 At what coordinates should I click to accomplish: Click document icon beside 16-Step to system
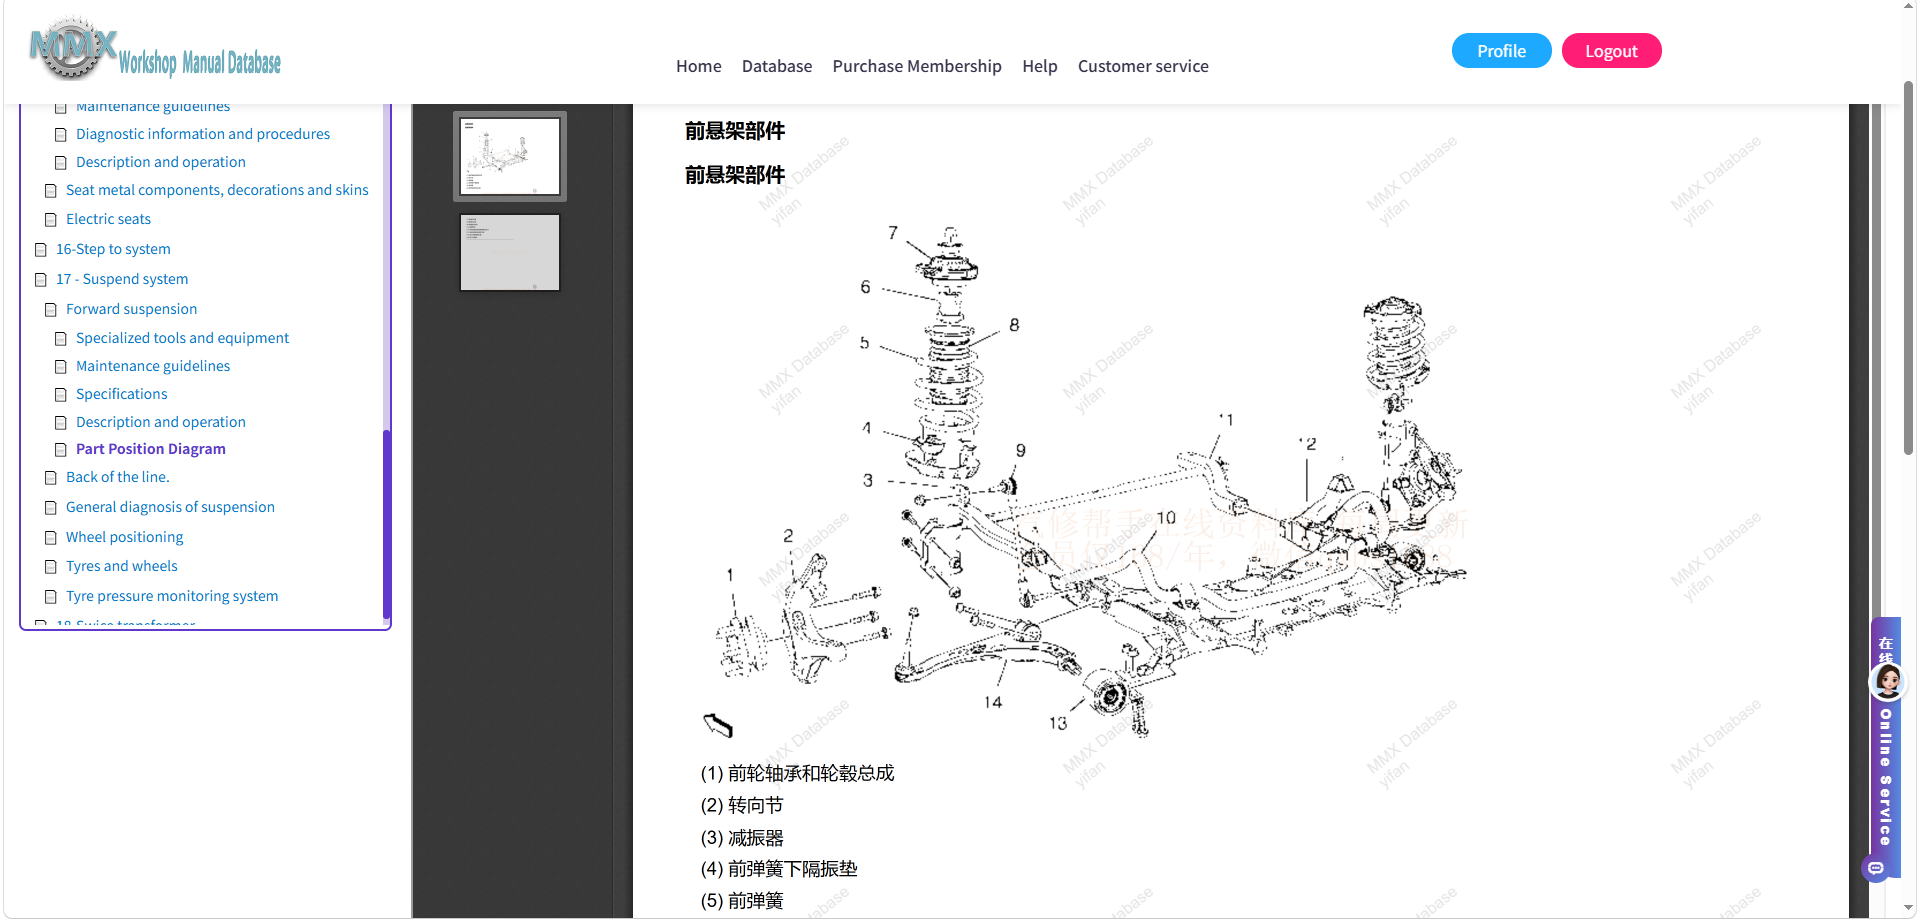click(x=41, y=249)
